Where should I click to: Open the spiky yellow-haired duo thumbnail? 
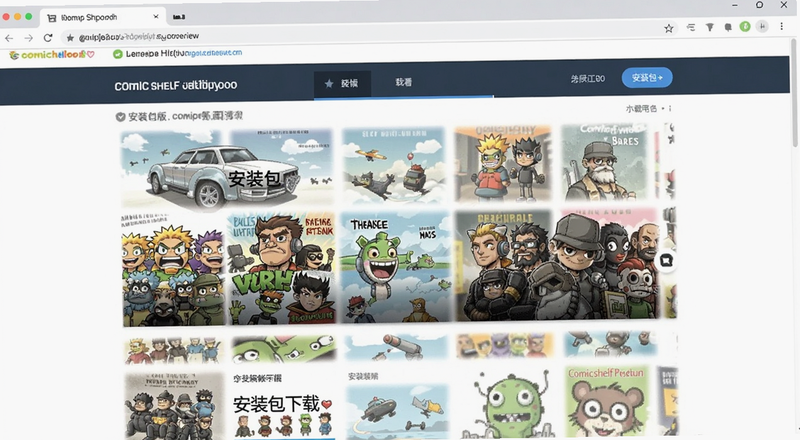point(503,164)
